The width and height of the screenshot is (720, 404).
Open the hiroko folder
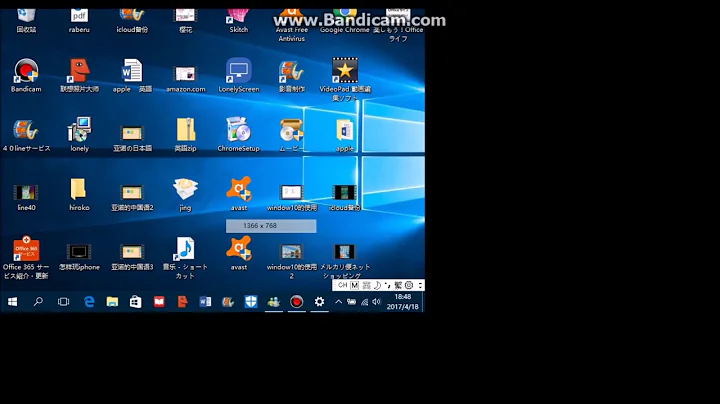[79, 189]
